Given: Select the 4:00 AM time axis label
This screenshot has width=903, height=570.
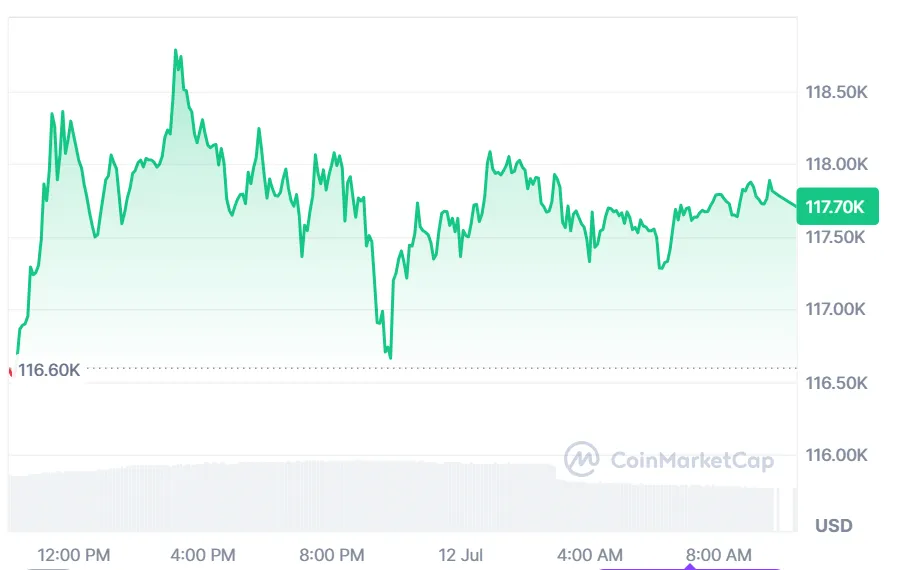Looking at the screenshot, I should pyautogui.click(x=590, y=554).
